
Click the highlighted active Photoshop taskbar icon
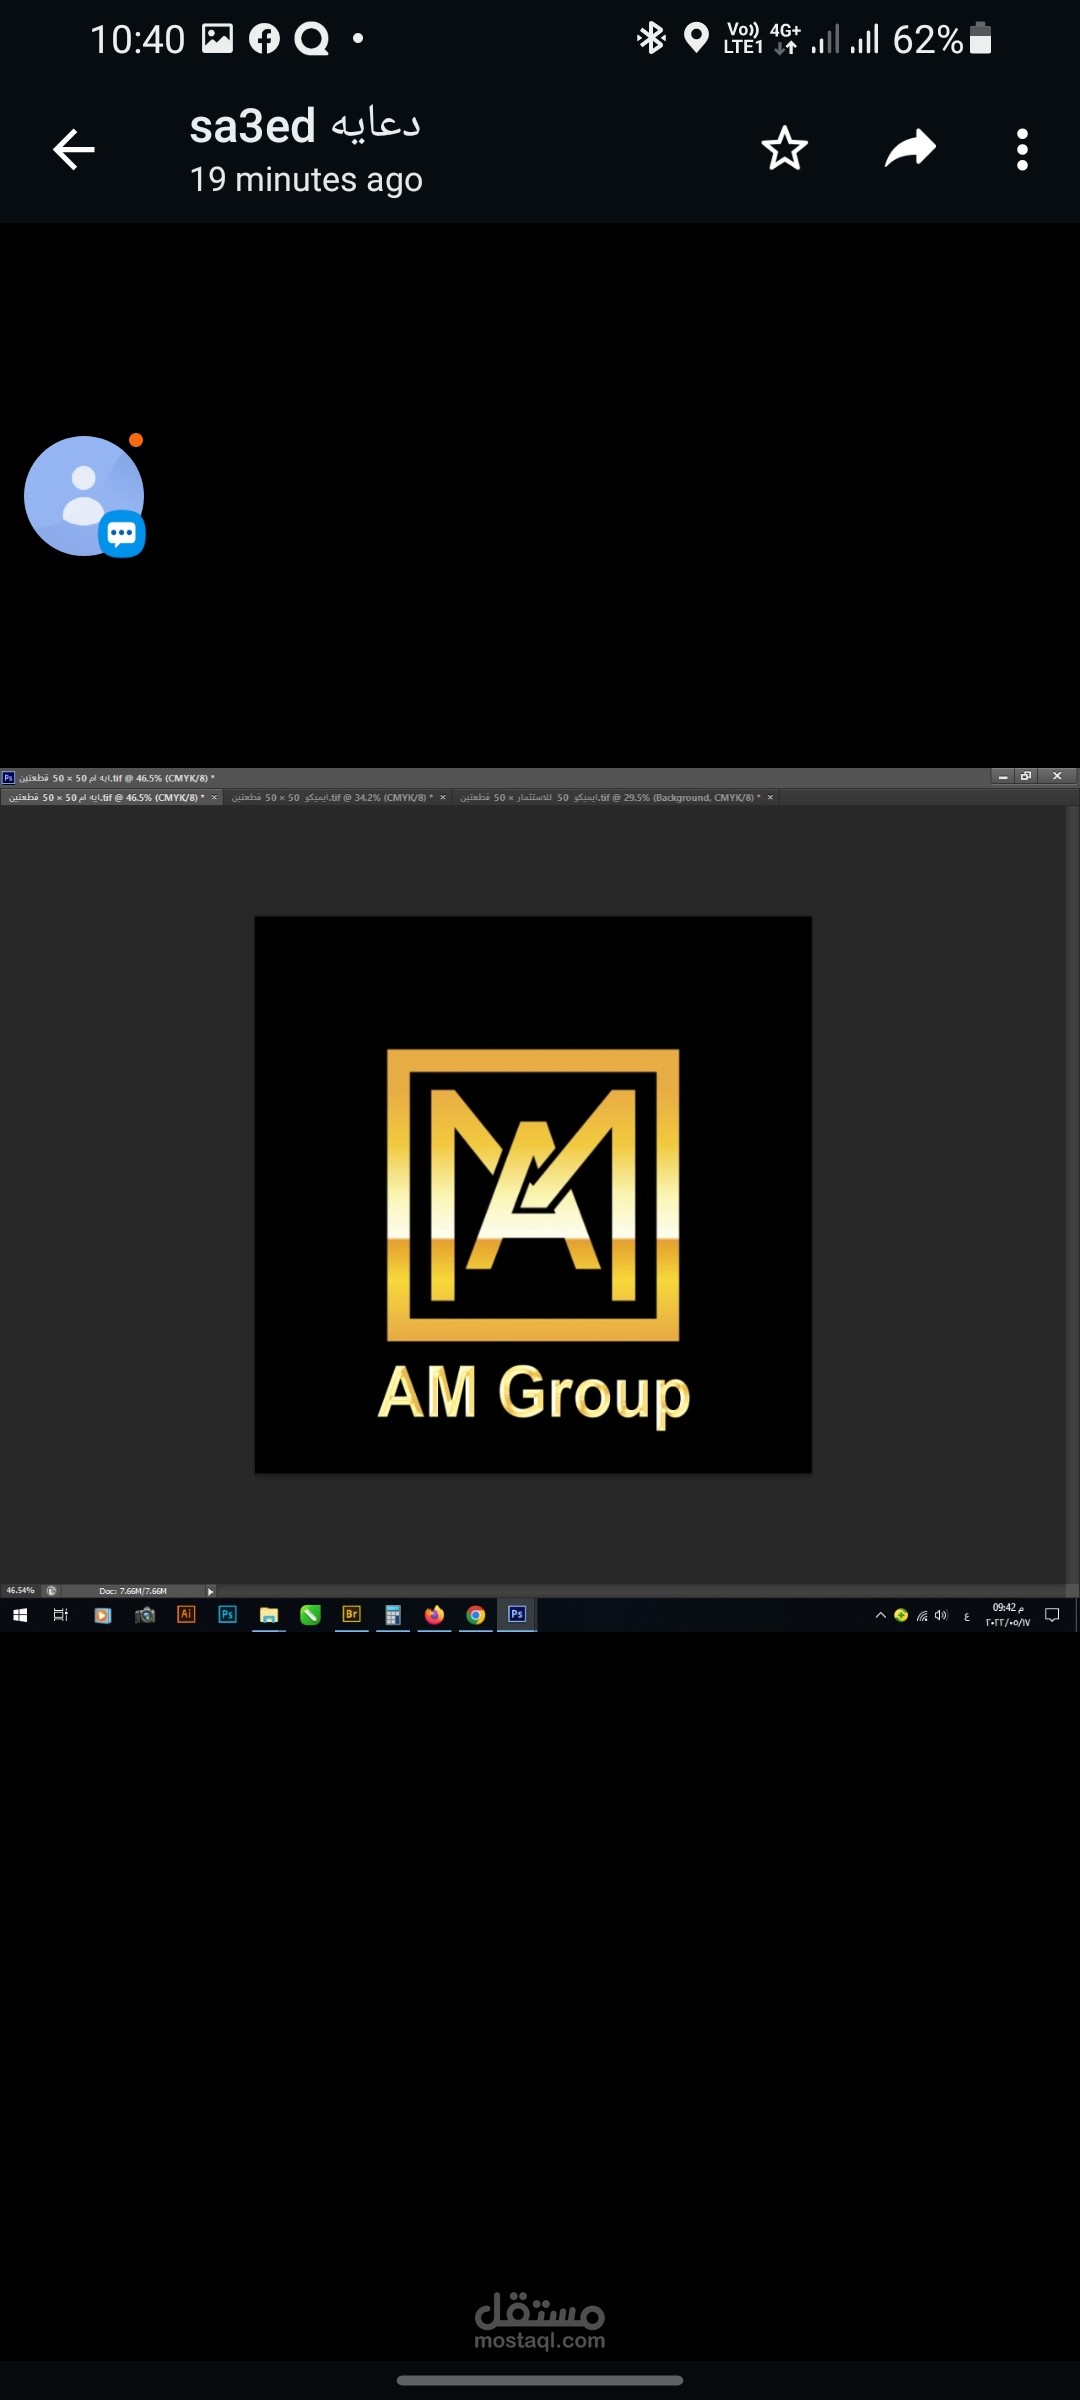pos(517,1615)
